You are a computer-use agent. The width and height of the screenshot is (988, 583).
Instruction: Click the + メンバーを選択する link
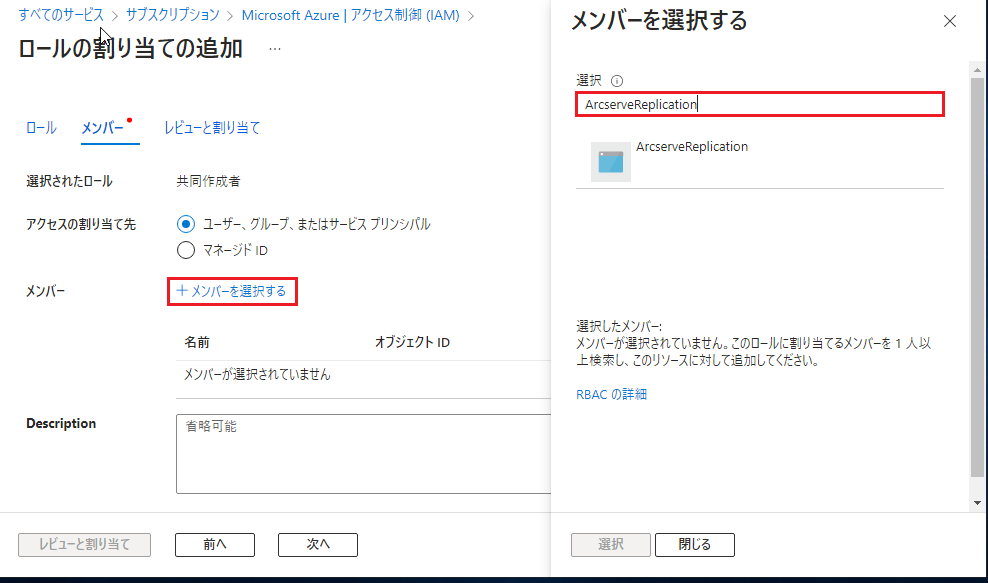(x=232, y=291)
